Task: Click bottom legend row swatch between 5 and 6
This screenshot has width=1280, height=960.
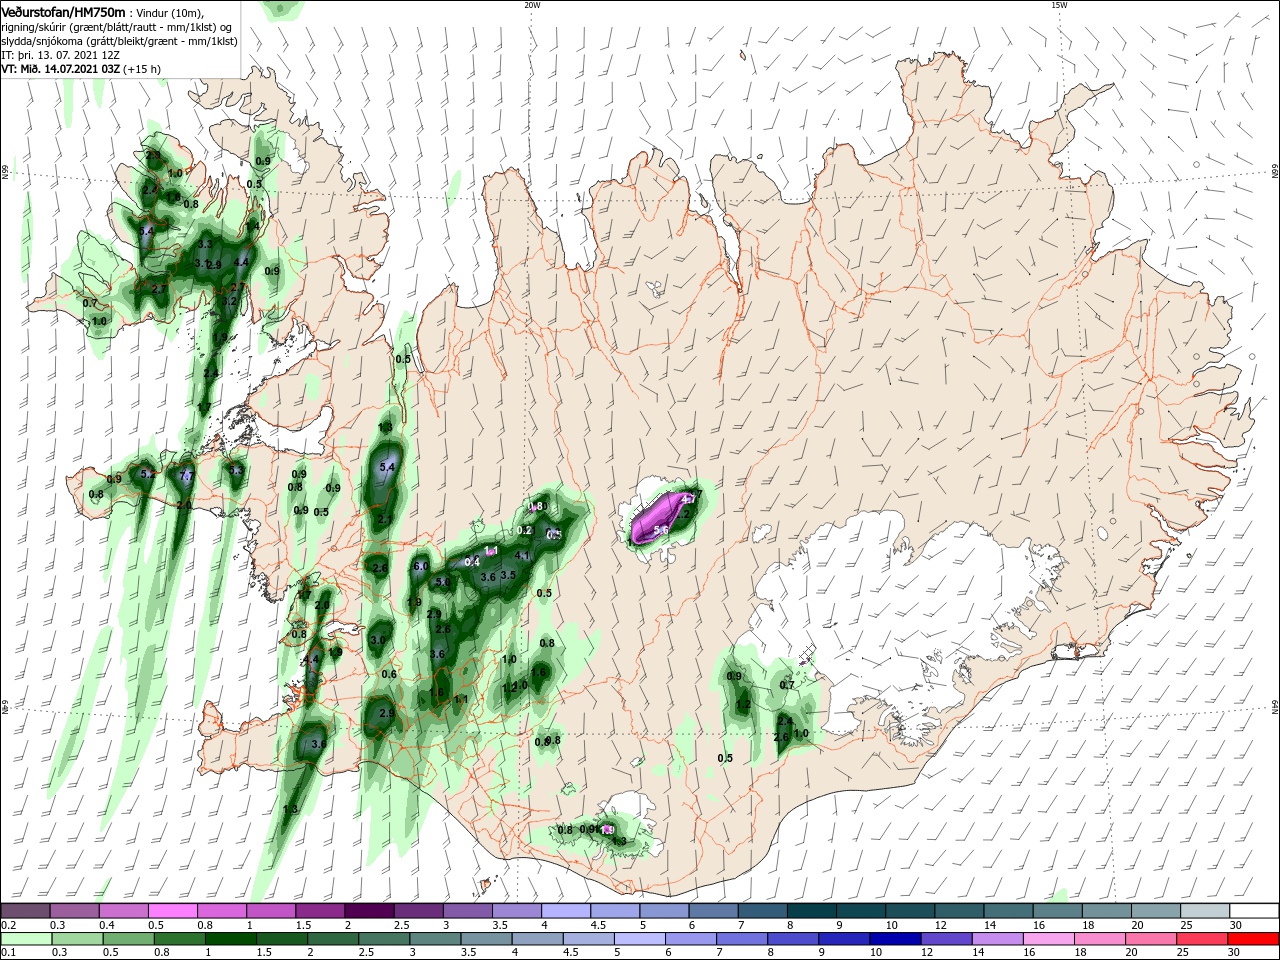Action: coord(640,939)
